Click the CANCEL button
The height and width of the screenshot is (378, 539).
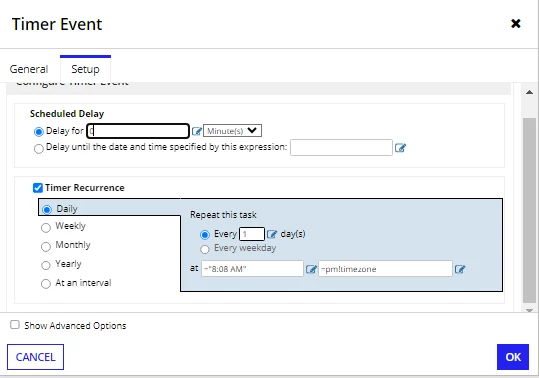pyautogui.click(x=35, y=357)
